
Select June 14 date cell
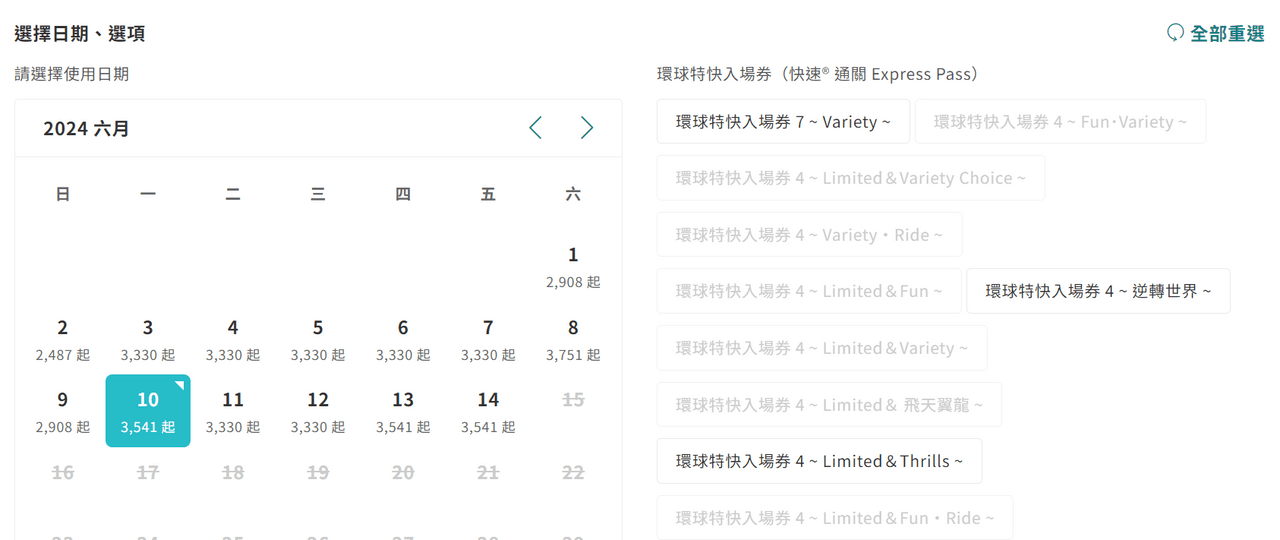[x=488, y=411]
